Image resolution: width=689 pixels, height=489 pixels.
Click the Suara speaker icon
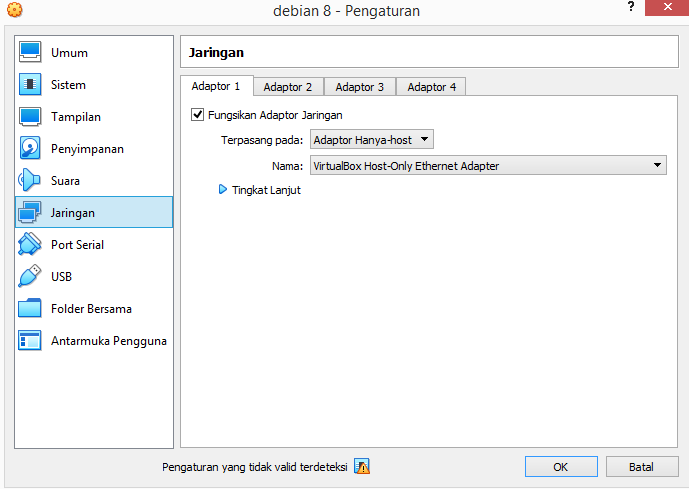29,180
